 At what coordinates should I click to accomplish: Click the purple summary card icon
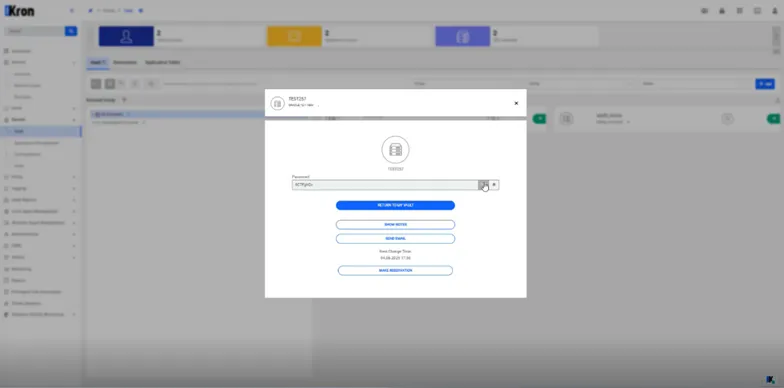(462, 36)
